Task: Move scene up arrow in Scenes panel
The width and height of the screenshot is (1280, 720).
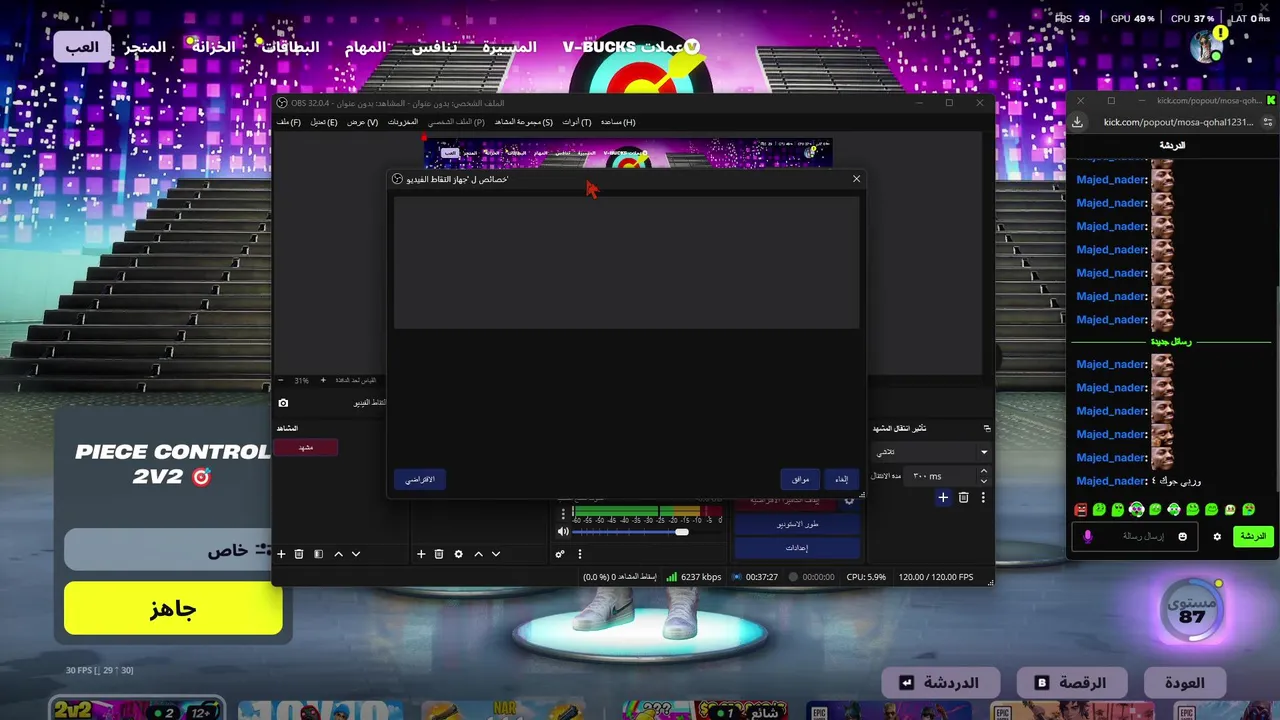Action: click(x=338, y=554)
